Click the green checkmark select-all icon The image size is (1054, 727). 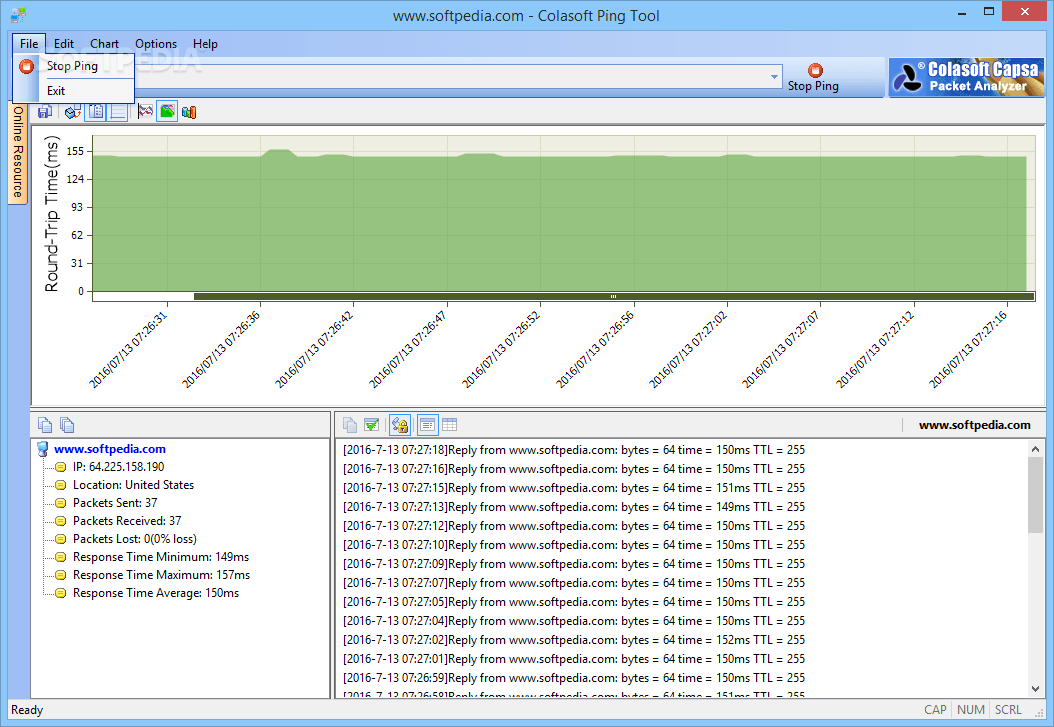click(371, 425)
